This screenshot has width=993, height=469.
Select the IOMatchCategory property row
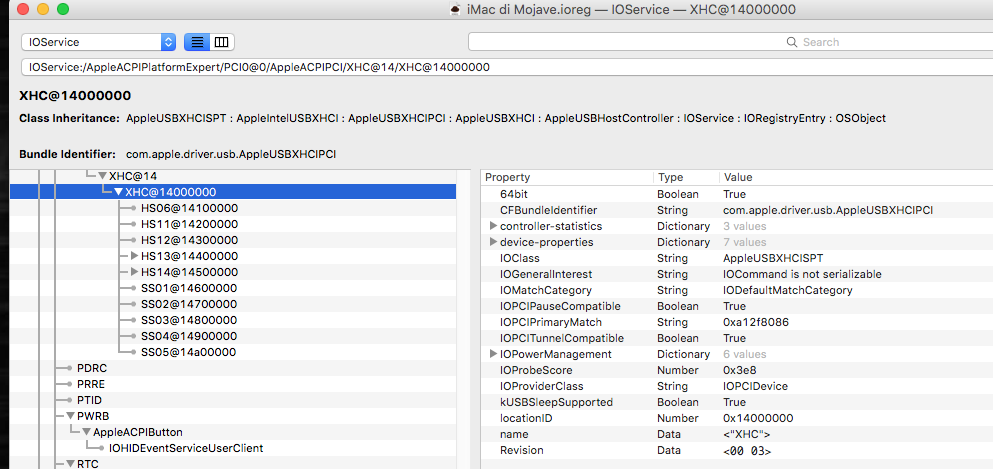coord(737,290)
